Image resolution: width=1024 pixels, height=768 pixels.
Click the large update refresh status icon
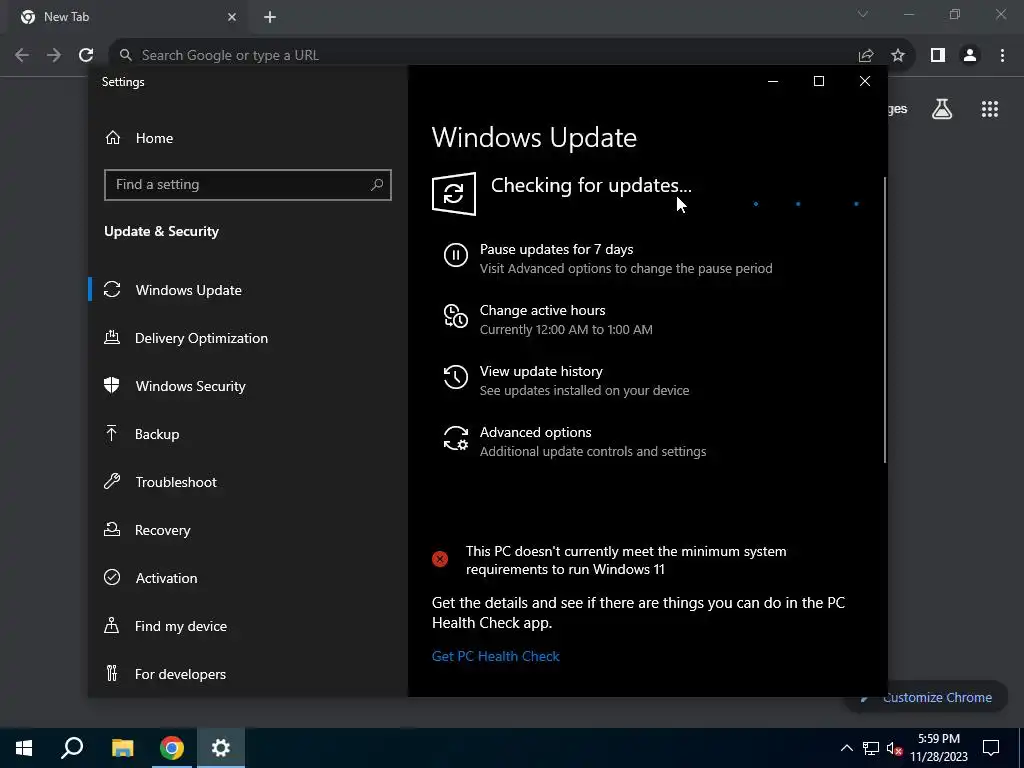click(x=454, y=194)
